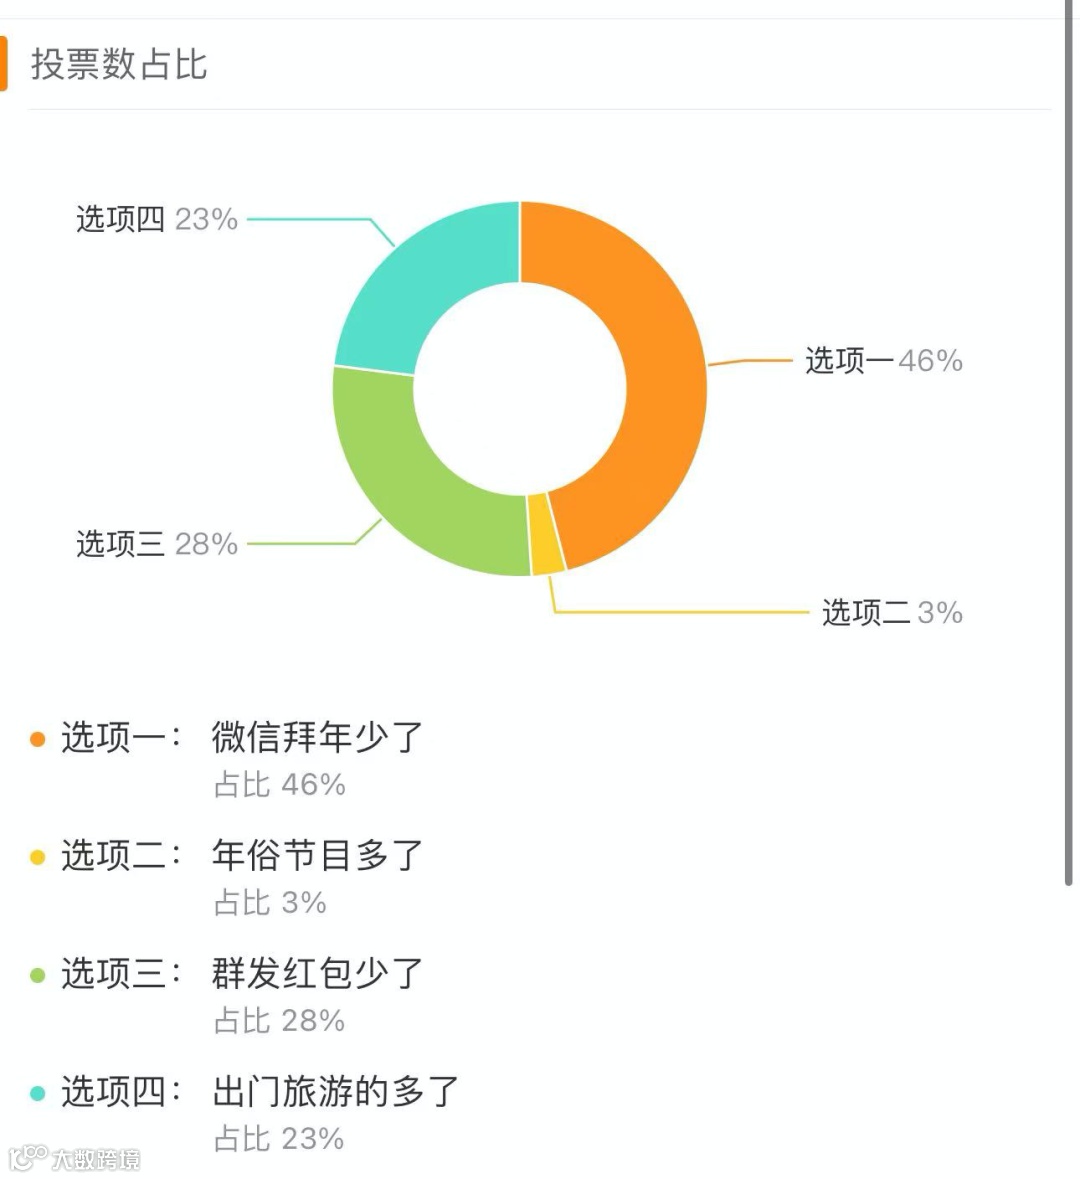The height and width of the screenshot is (1179, 1080).
Task: Click the 大数跨境 watermark logo
Action: point(74,1158)
